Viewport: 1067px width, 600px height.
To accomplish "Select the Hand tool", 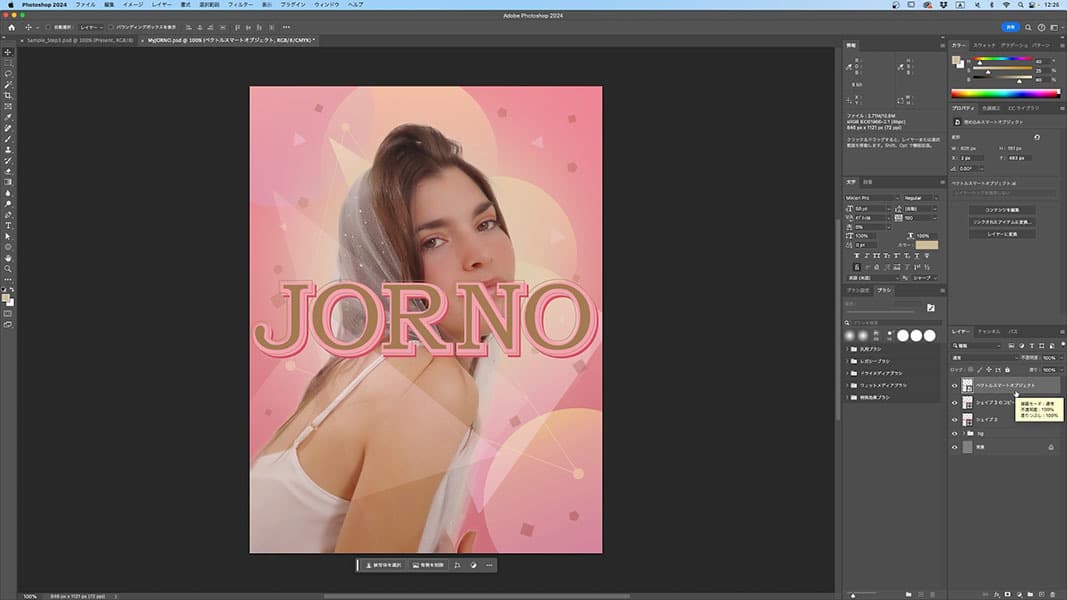I will pos(8,258).
